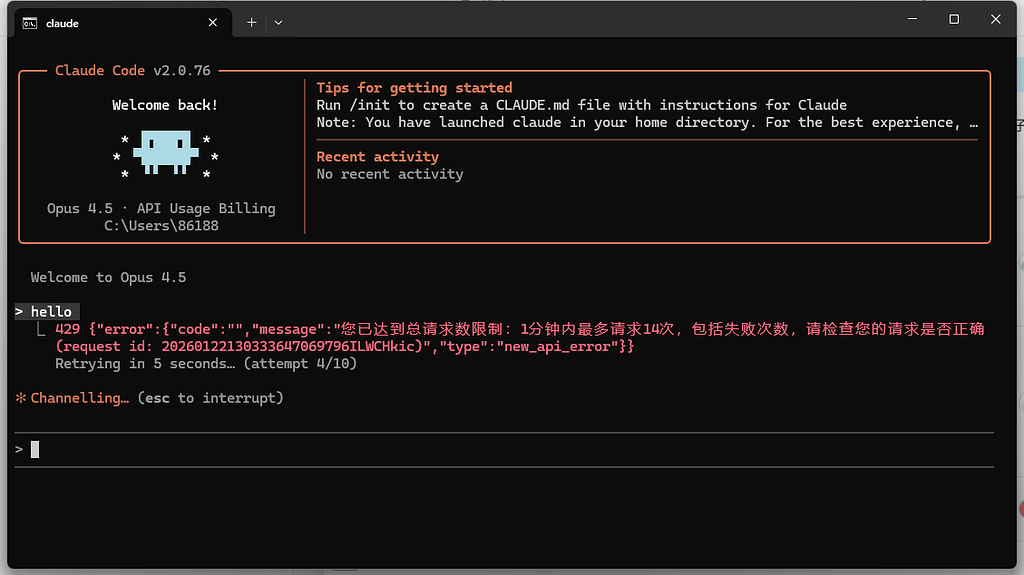The image size is (1024, 575).
Task: Click the 'hello' prompt entry
Action: [47, 312]
